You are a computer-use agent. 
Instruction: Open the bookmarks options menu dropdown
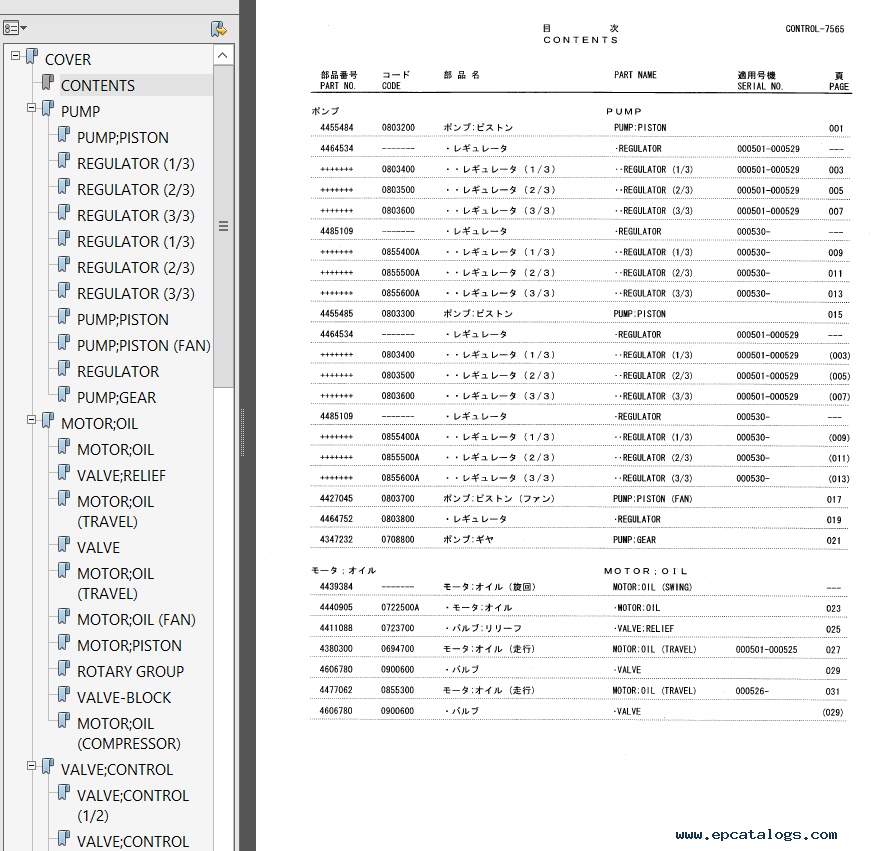tap(15, 27)
